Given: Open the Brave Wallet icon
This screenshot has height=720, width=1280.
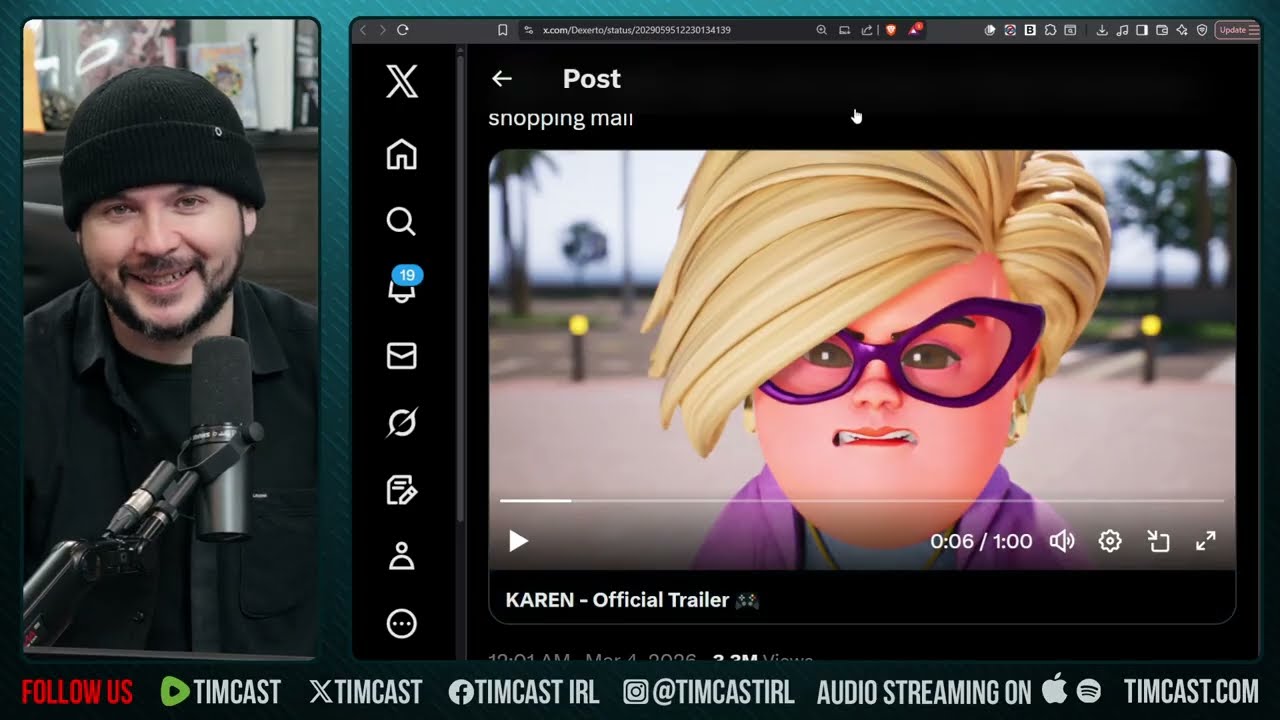Looking at the screenshot, I should coord(1162,30).
